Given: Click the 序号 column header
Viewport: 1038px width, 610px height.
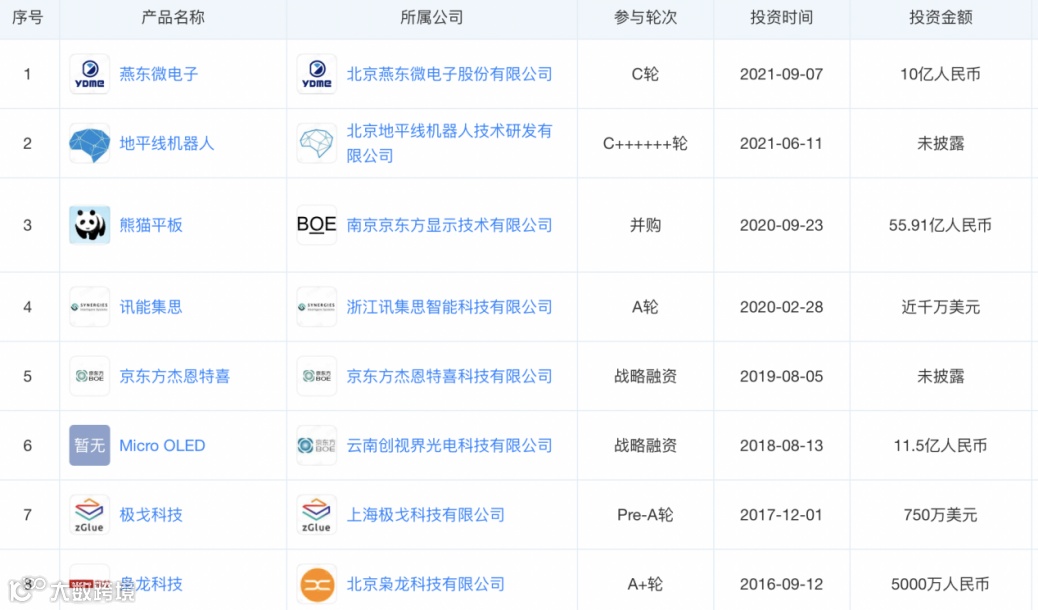Looking at the screenshot, I should (x=28, y=17).
